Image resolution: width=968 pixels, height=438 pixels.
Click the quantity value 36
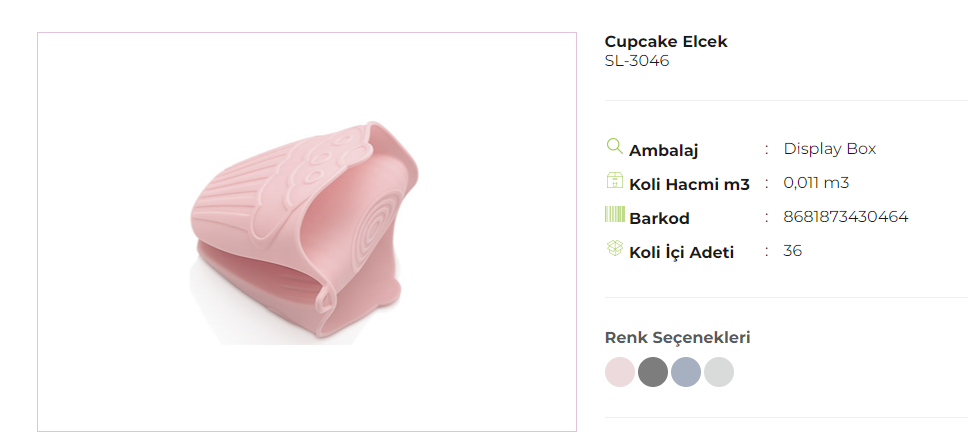793,250
